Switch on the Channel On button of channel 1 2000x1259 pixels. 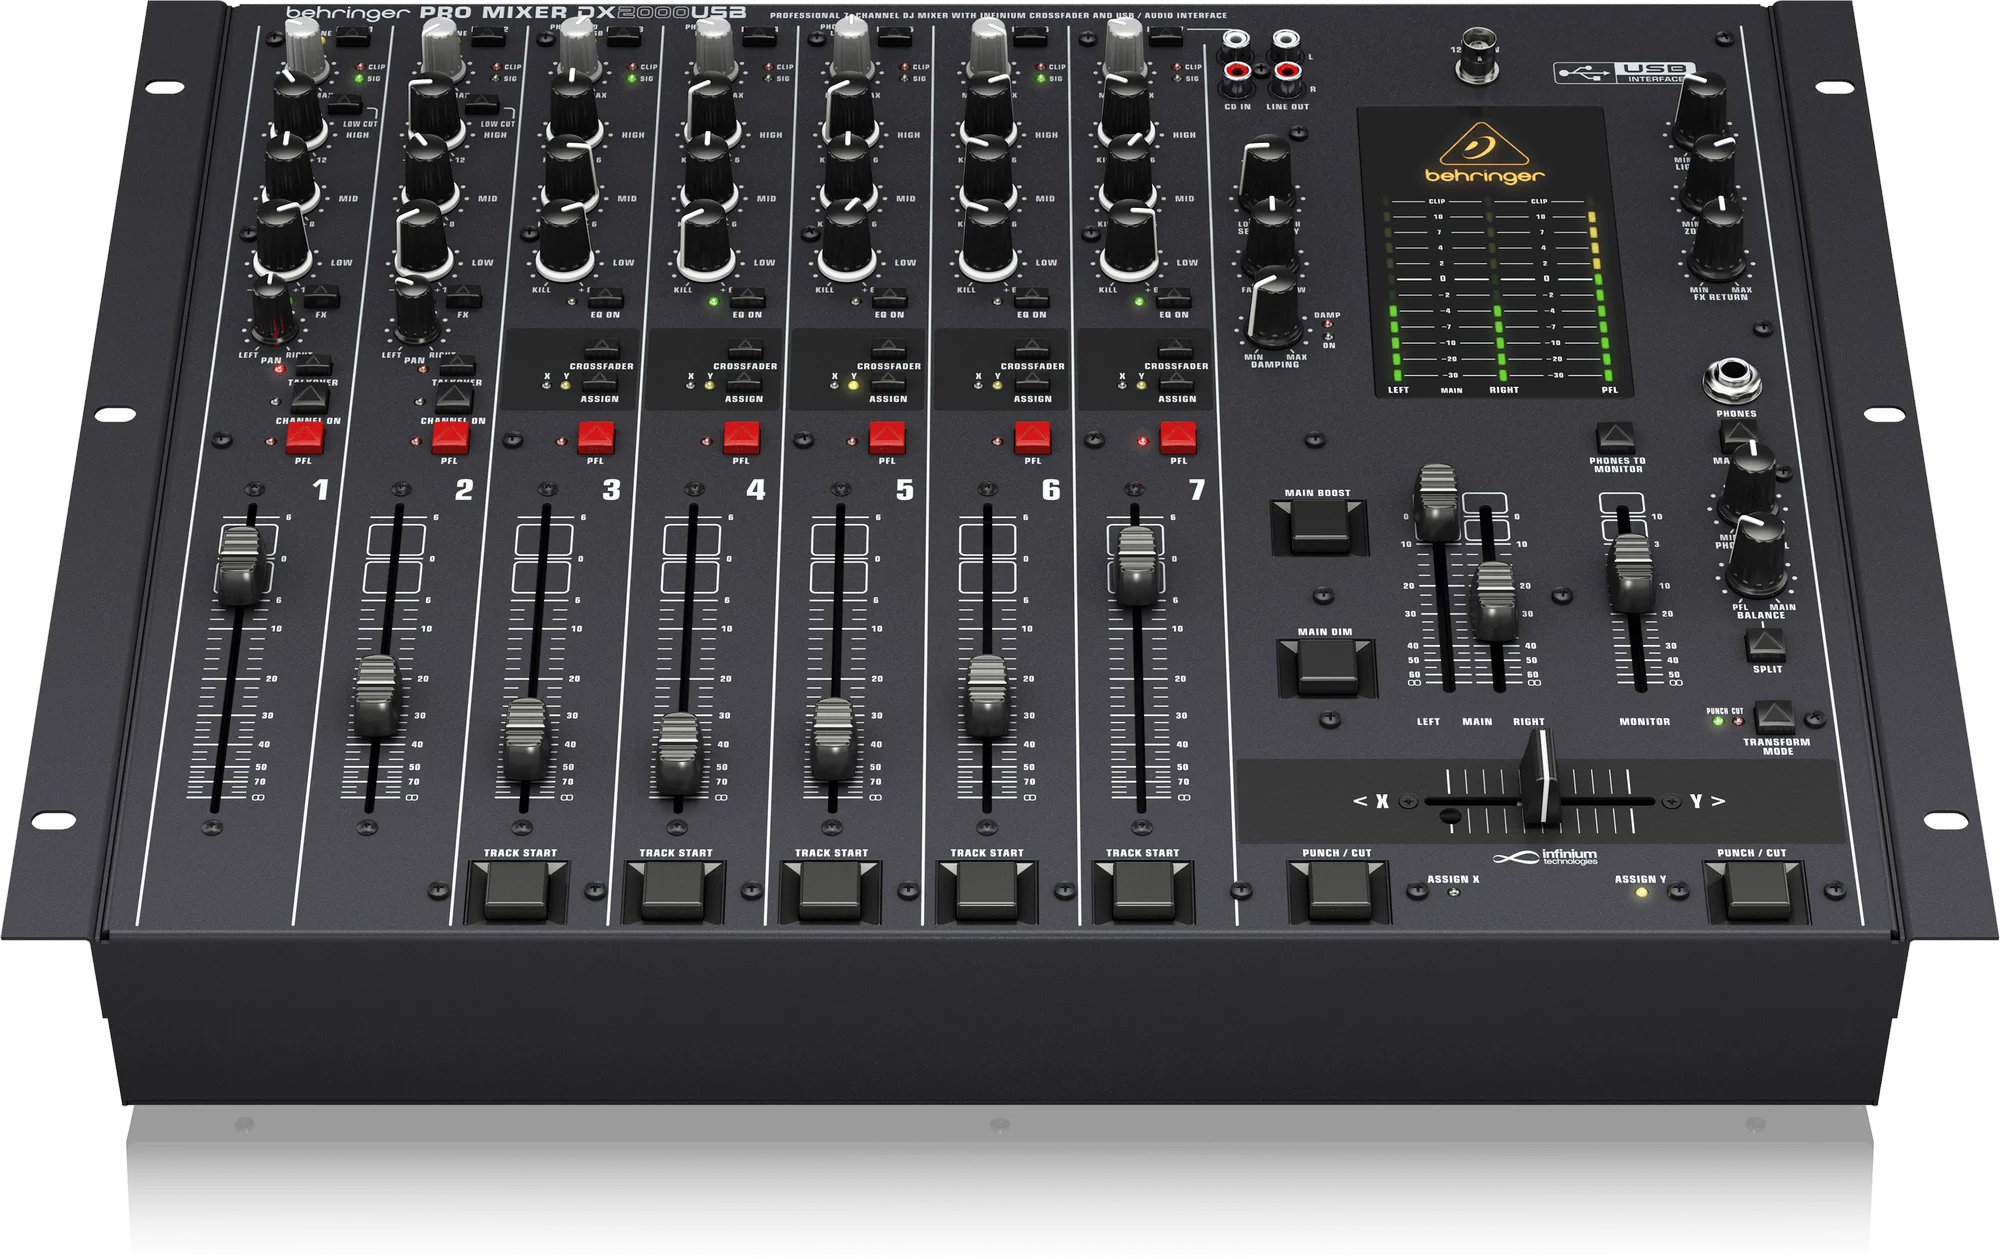click(x=310, y=400)
